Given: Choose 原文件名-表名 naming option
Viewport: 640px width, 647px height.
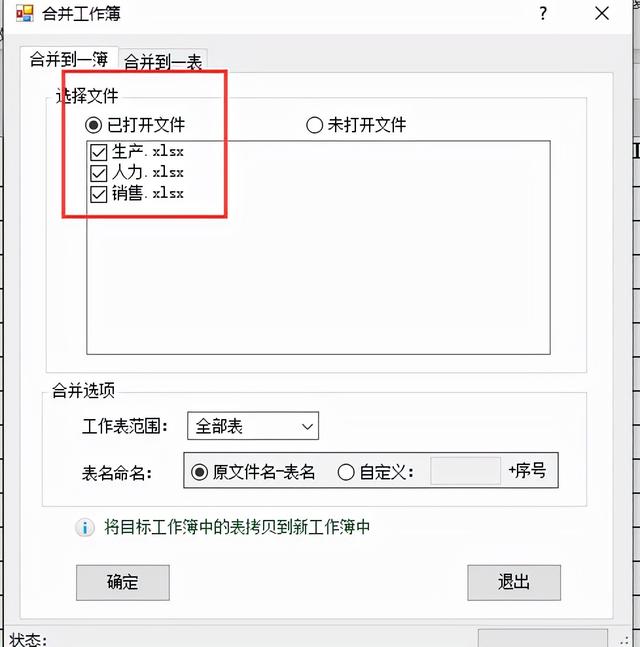Looking at the screenshot, I should pos(199,472).
